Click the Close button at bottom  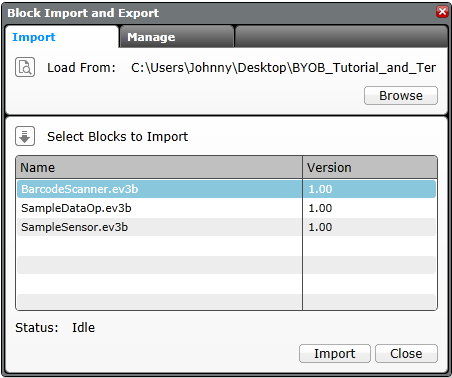pos(406,353)
